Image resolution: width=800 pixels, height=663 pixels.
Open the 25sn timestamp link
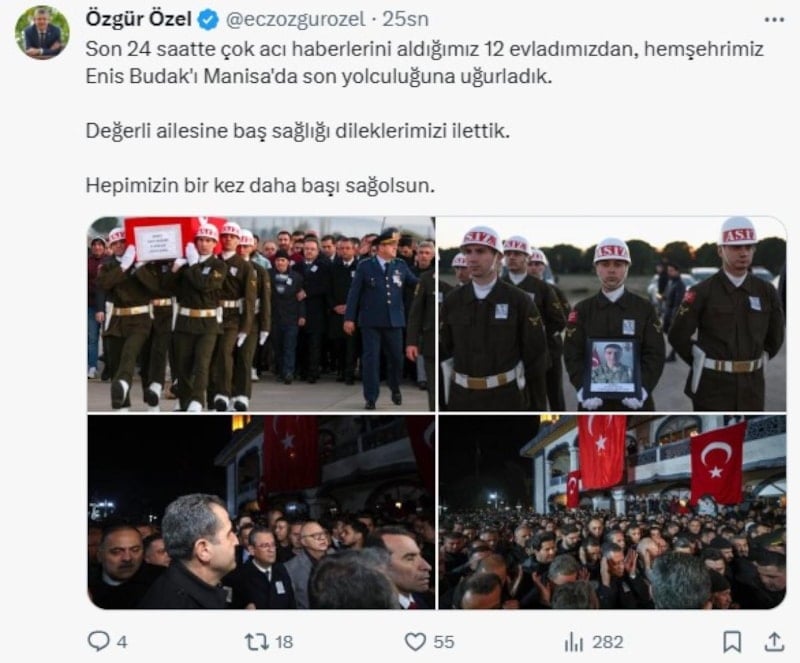click(x=405, y=20)
